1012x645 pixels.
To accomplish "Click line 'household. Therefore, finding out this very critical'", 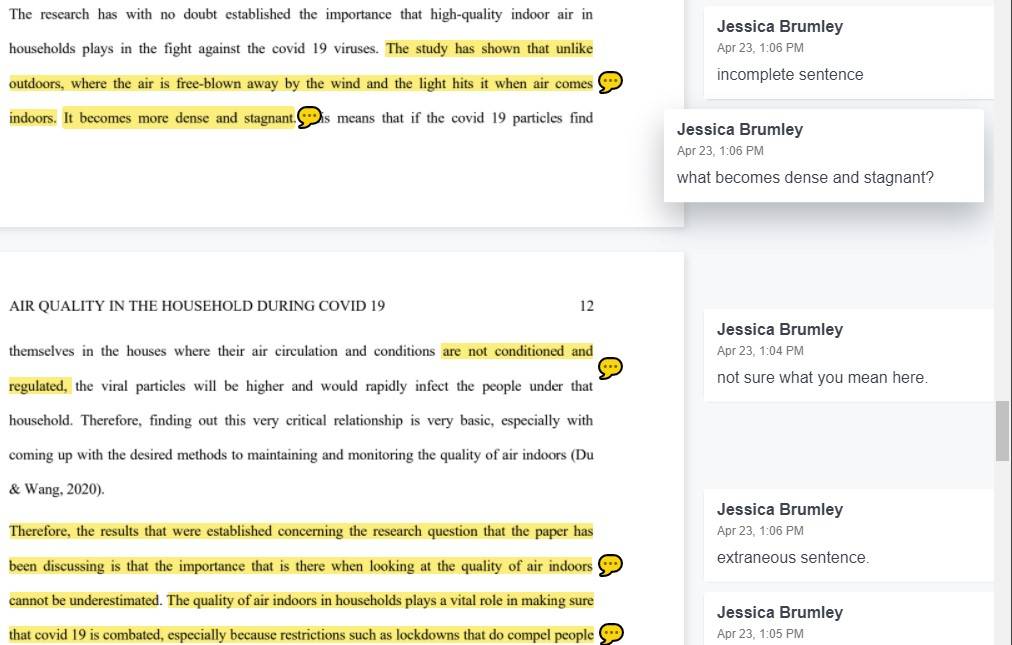I will (301, 420).
